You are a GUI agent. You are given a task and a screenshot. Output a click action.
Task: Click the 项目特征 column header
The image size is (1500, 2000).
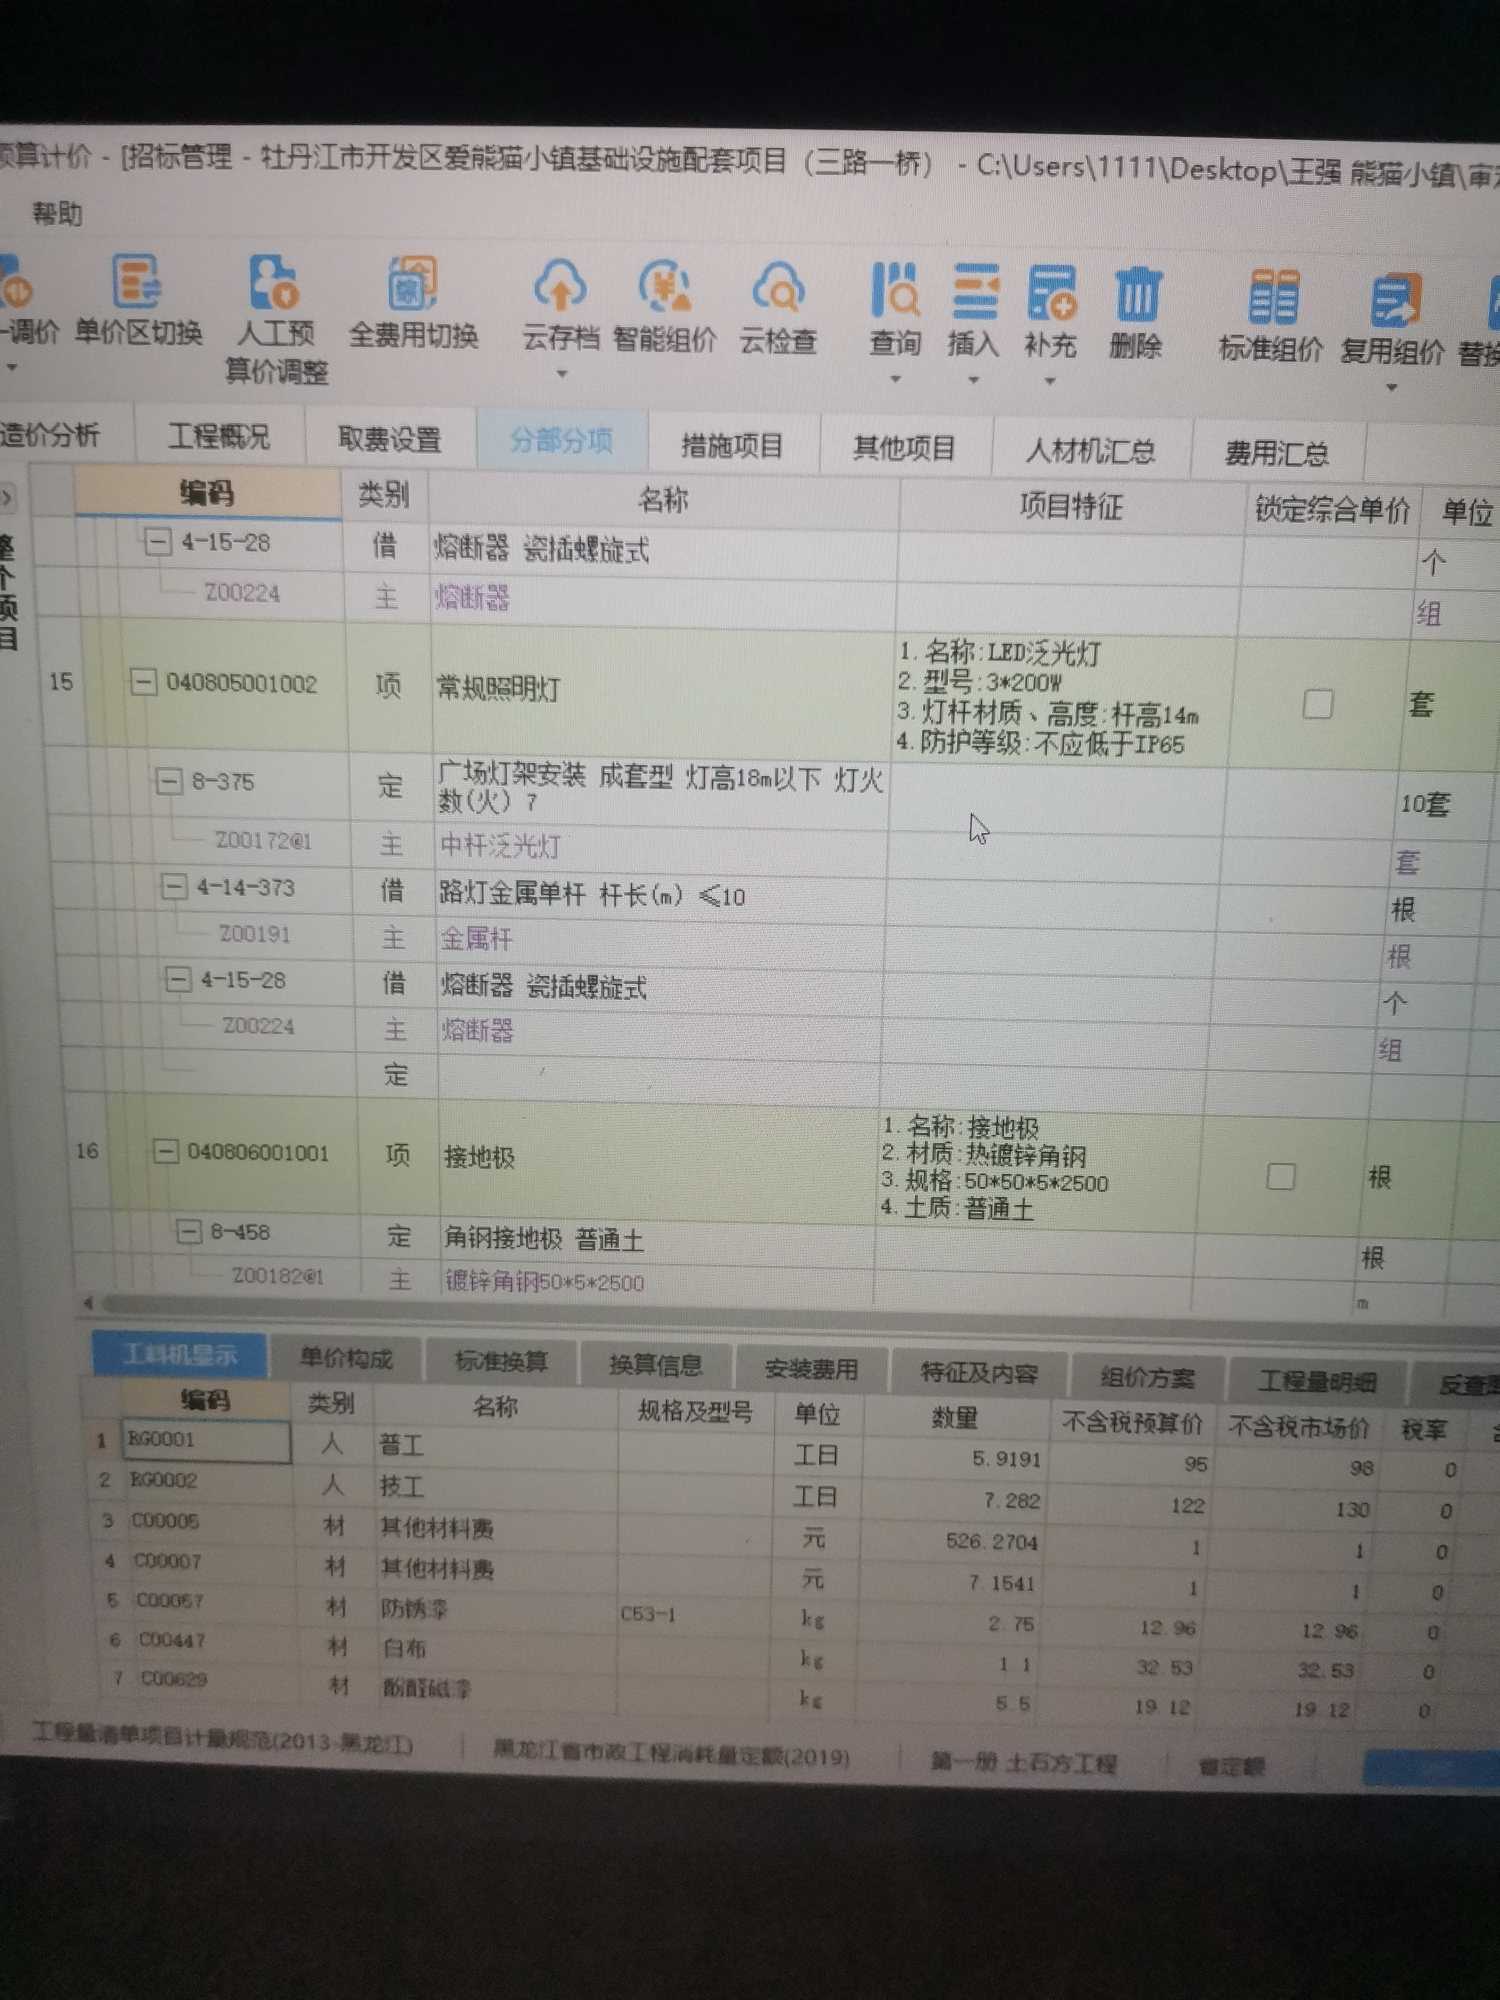click(x=1071, y=507)
